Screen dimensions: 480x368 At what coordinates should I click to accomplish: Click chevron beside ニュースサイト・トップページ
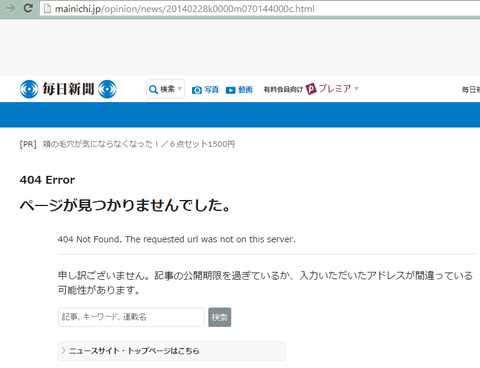pyautogui.click(x=63, y=351)
